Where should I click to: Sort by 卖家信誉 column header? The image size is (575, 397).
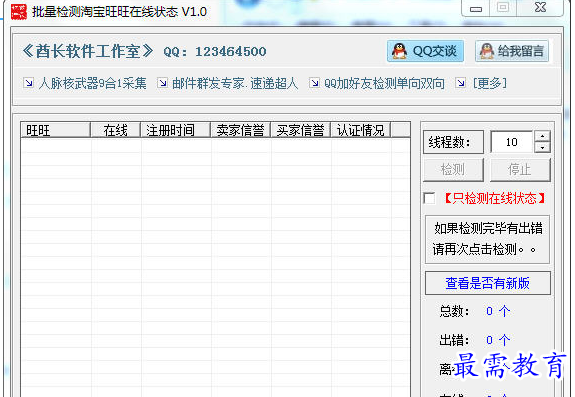(x=241, y=130)
